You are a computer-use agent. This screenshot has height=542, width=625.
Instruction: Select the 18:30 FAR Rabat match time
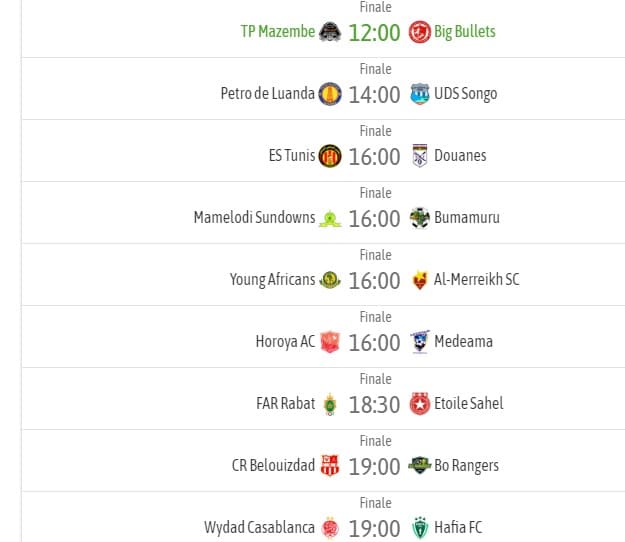(374, 405)
